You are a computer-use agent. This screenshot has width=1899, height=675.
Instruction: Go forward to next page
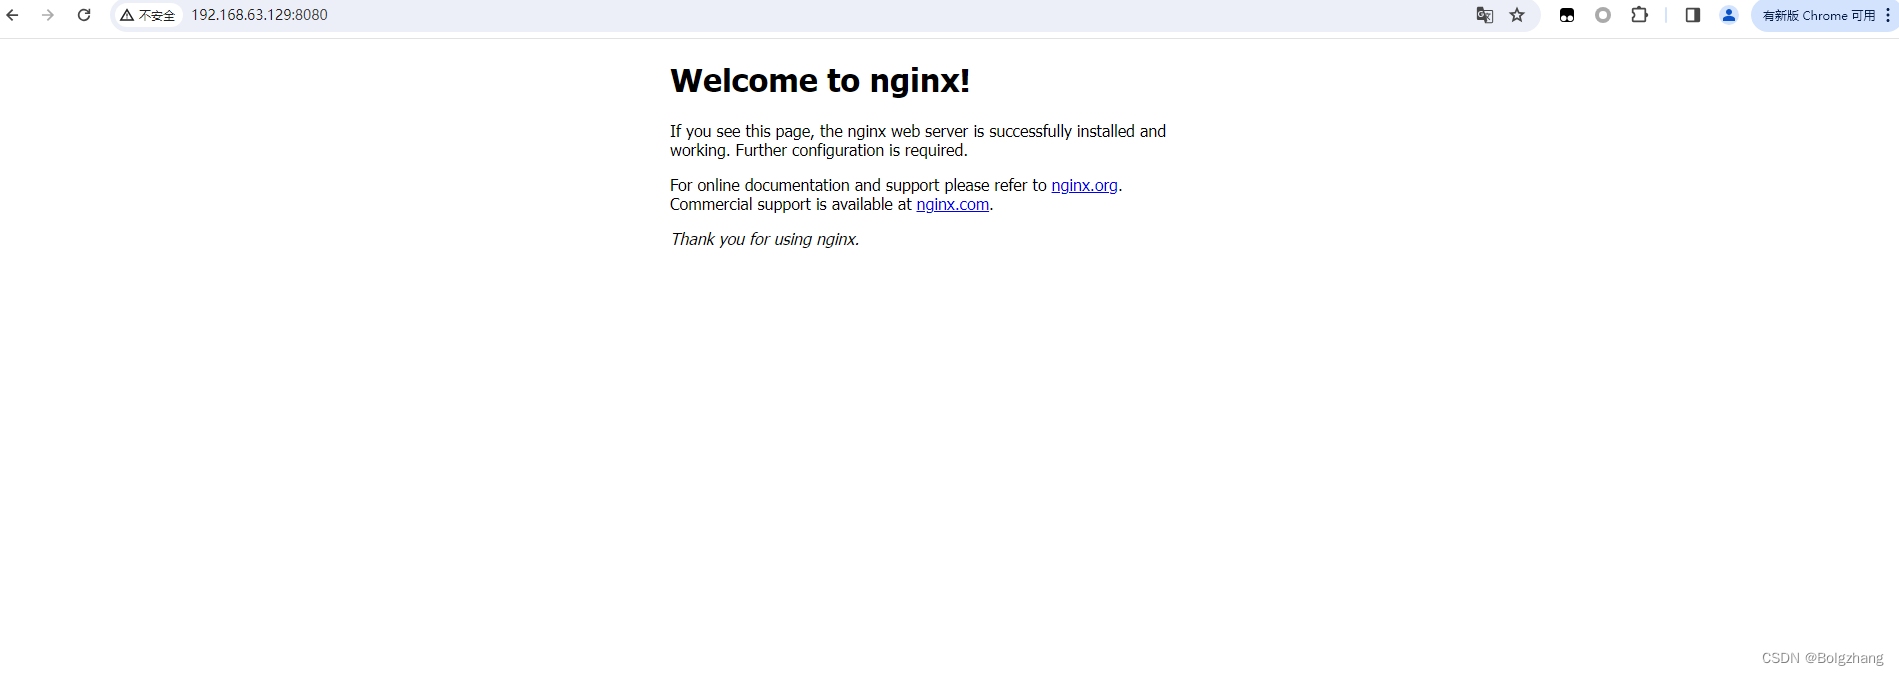tap(48, 15)
